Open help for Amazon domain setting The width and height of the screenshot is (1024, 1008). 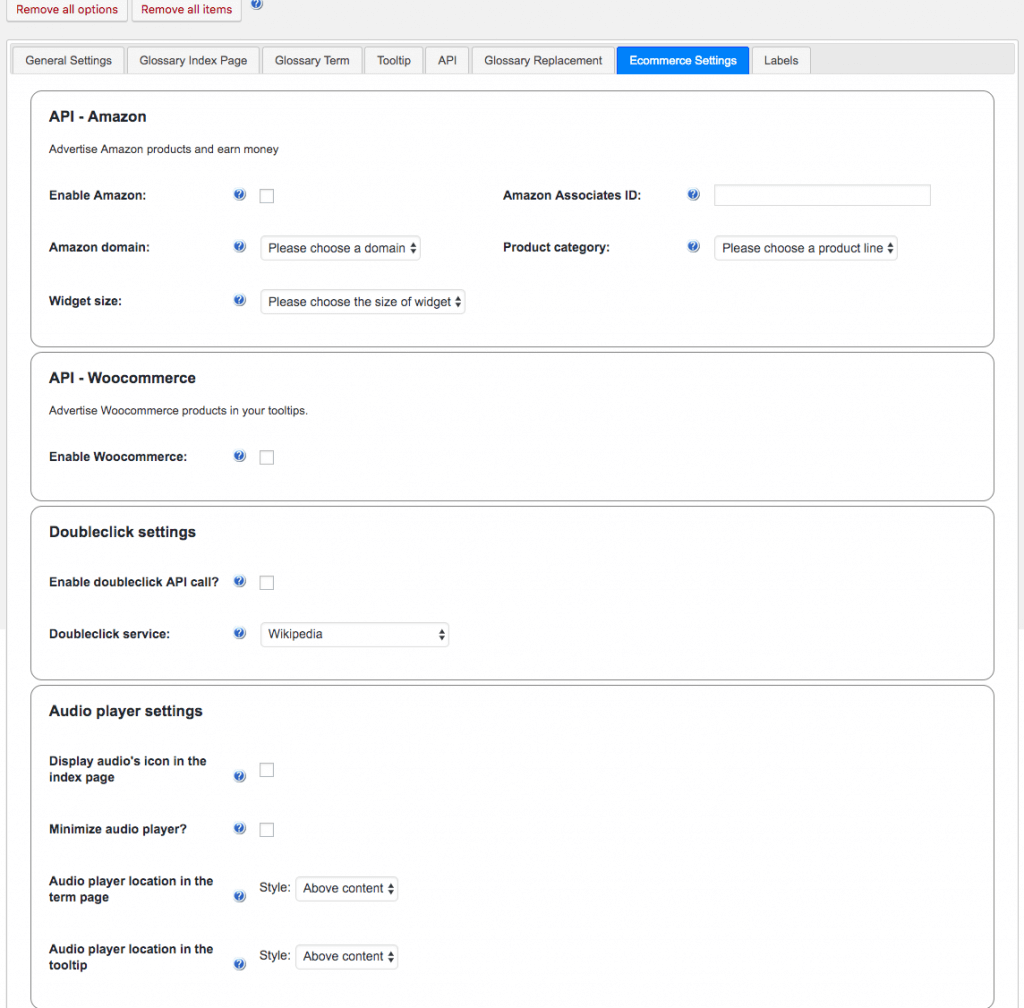click(239, 247)
